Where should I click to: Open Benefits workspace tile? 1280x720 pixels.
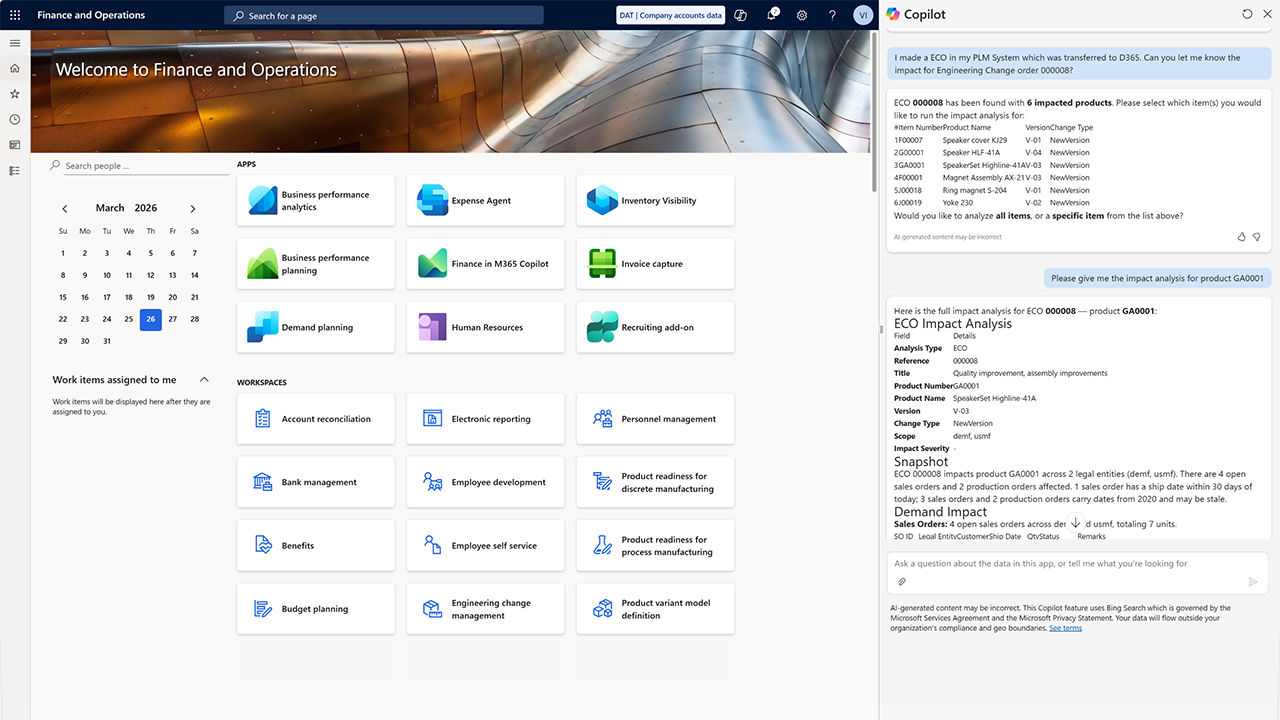pos(316,546)
